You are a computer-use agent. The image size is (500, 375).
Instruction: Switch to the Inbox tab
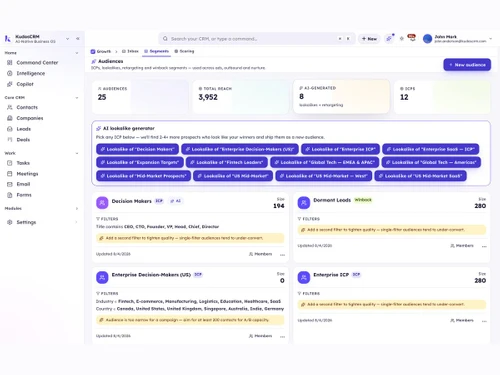pyautogui.click(x=130, y=51)
